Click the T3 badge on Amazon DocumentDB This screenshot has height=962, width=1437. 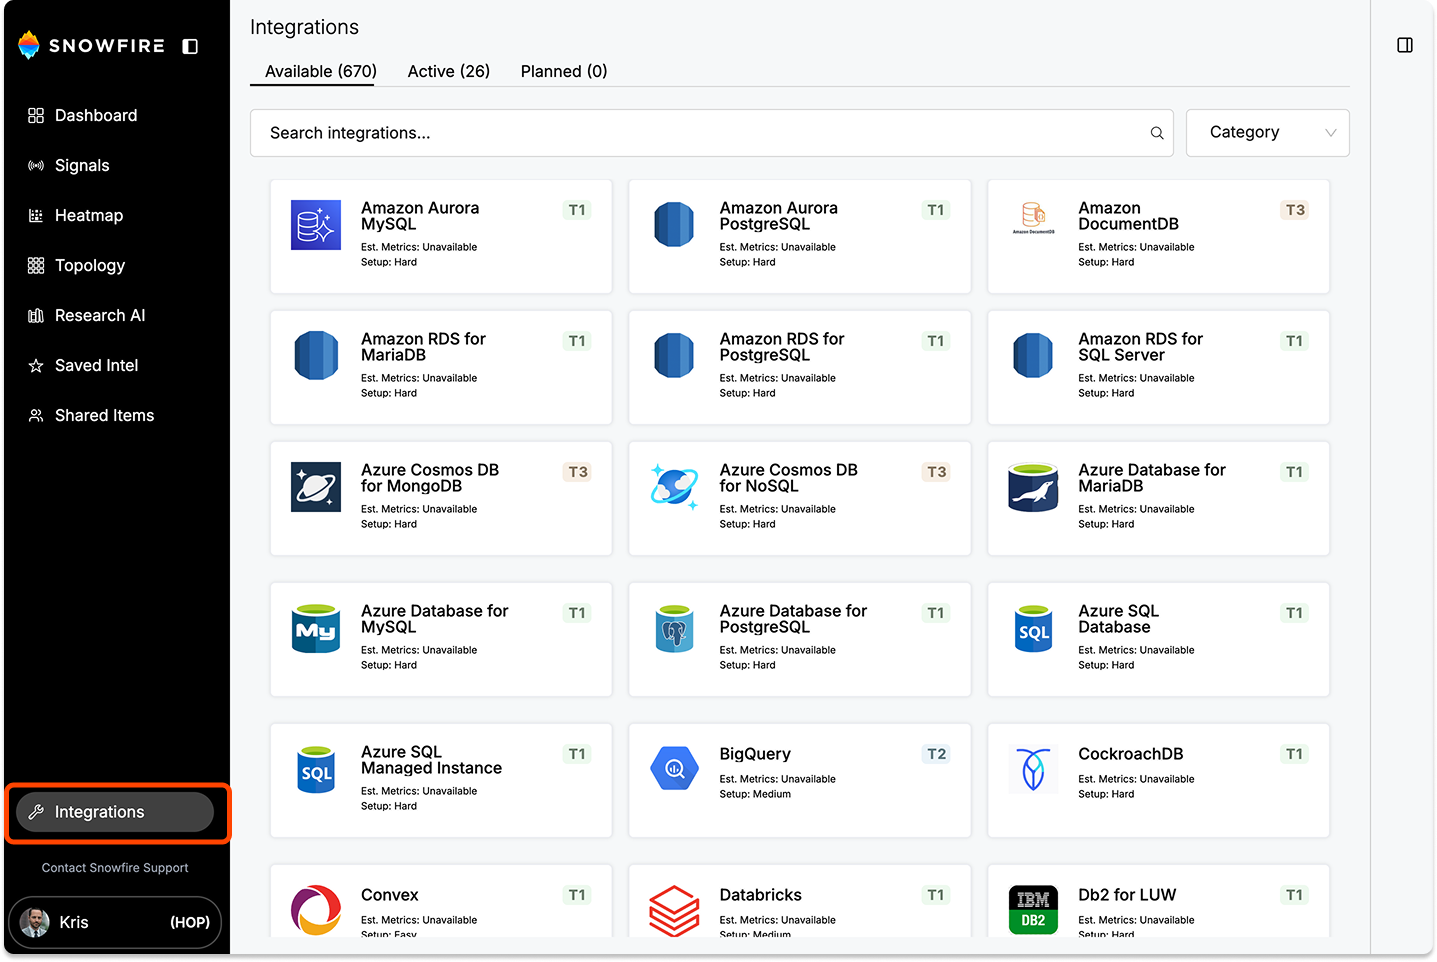pyautogui.click(x=1295, y=210)
